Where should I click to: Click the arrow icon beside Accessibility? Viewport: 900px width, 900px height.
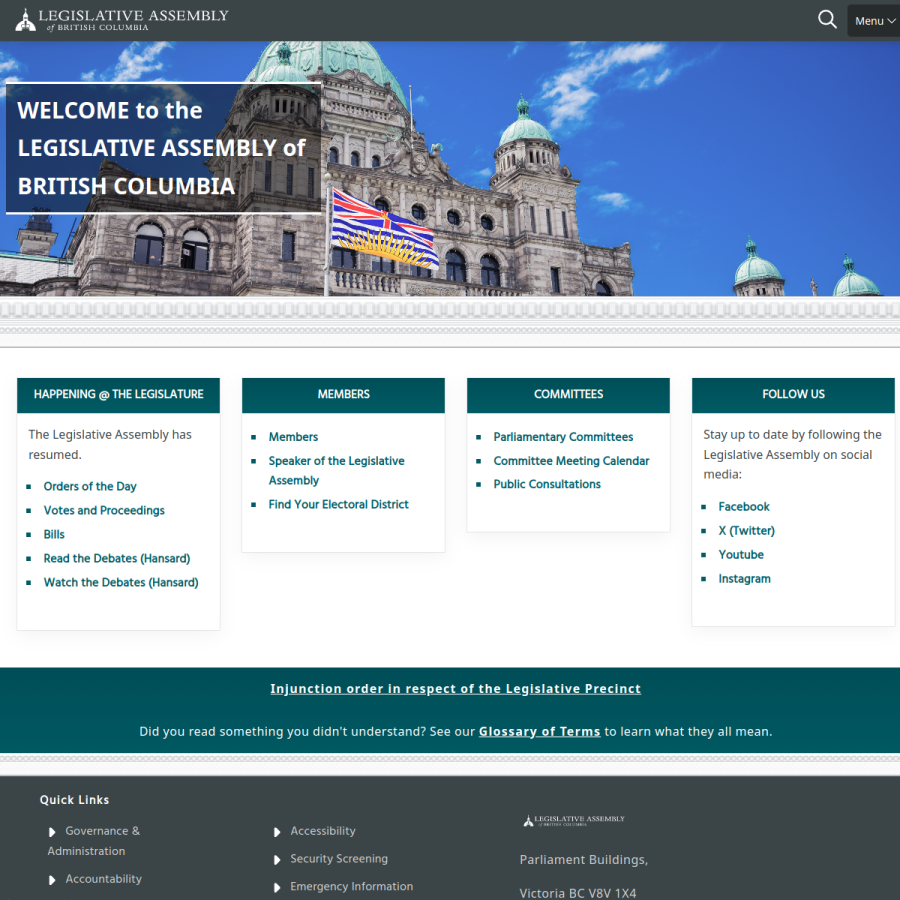tap(277, 832)
